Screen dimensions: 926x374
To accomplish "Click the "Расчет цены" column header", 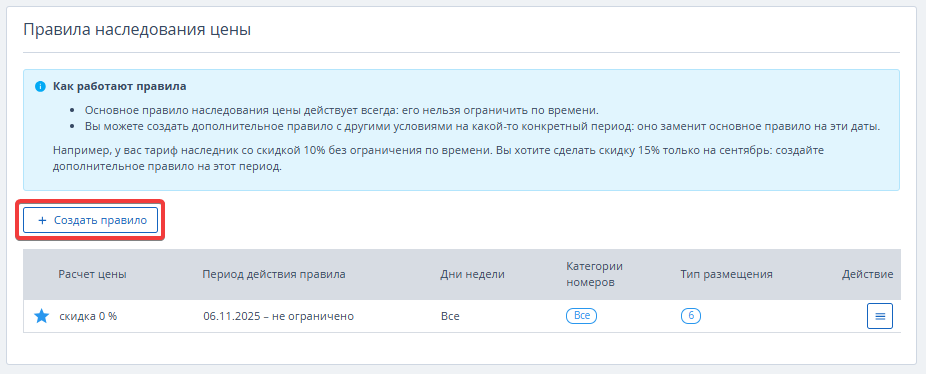I will [92, 274].
